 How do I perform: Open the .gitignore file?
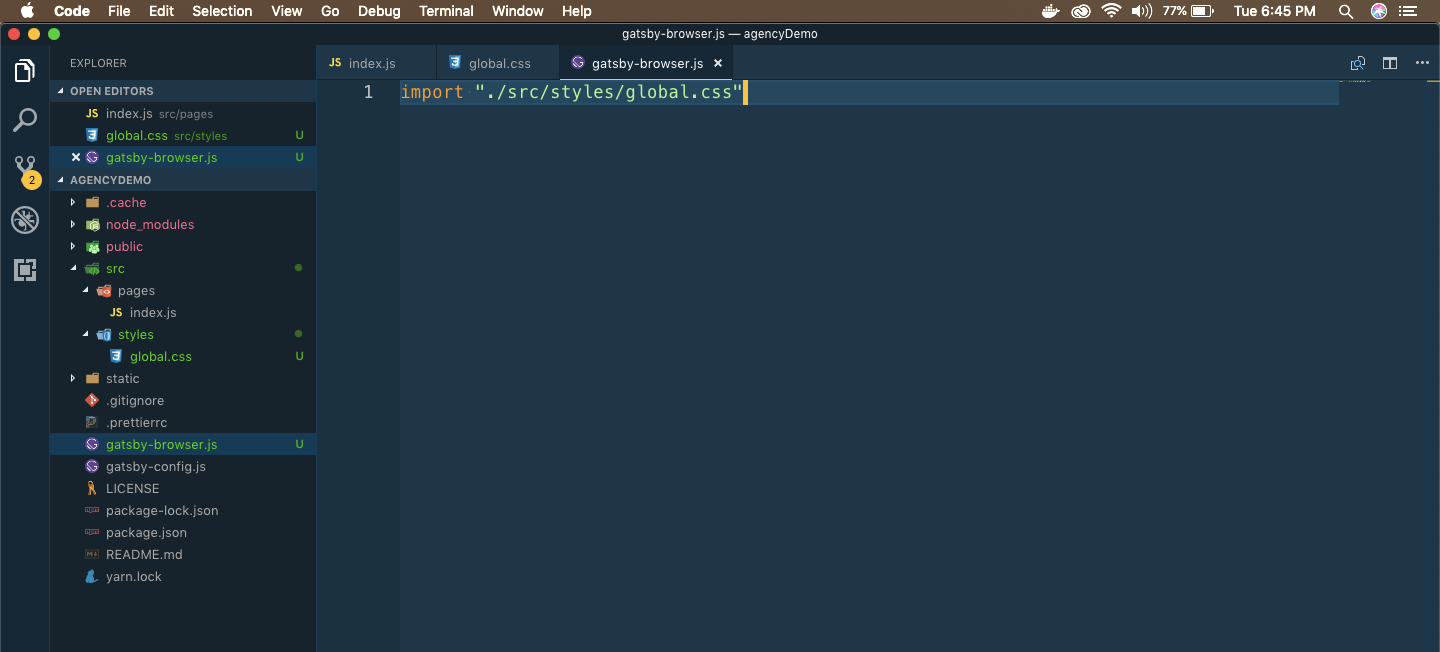pyautogui.click(x=183, y=400)
